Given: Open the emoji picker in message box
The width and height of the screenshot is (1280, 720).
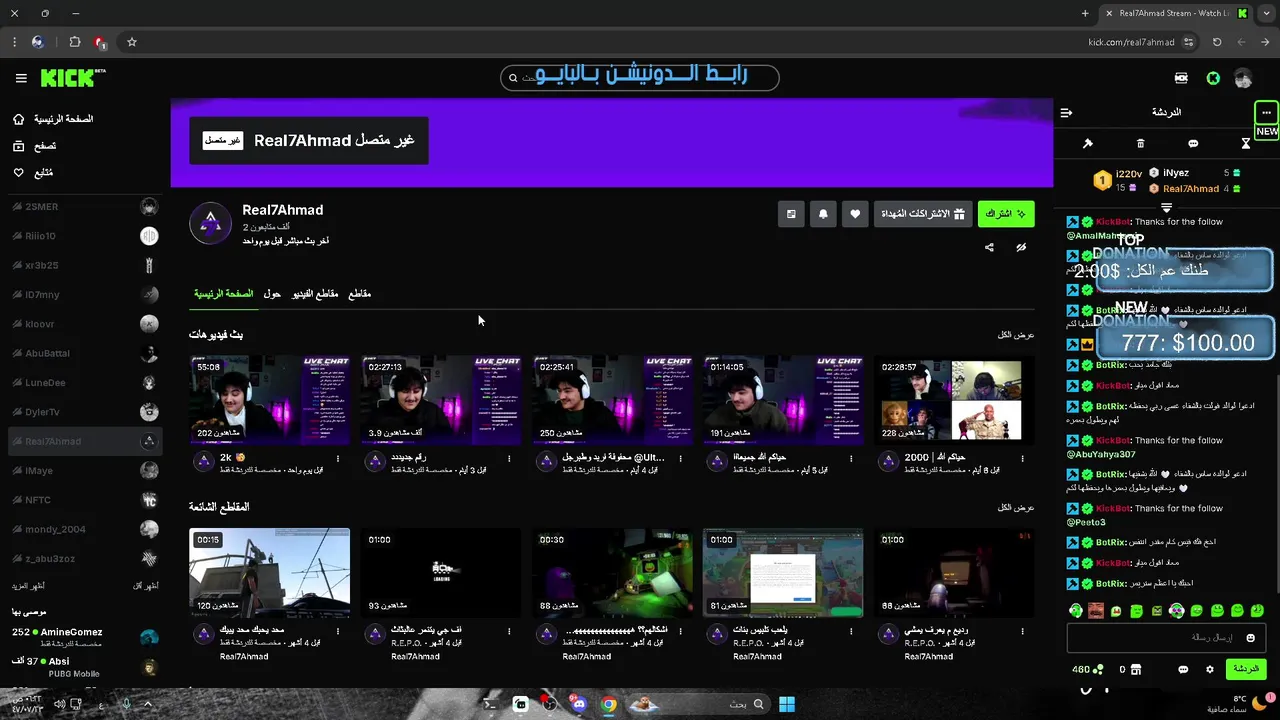Looking at the screenshot, I should click(x=1250, y=638).
